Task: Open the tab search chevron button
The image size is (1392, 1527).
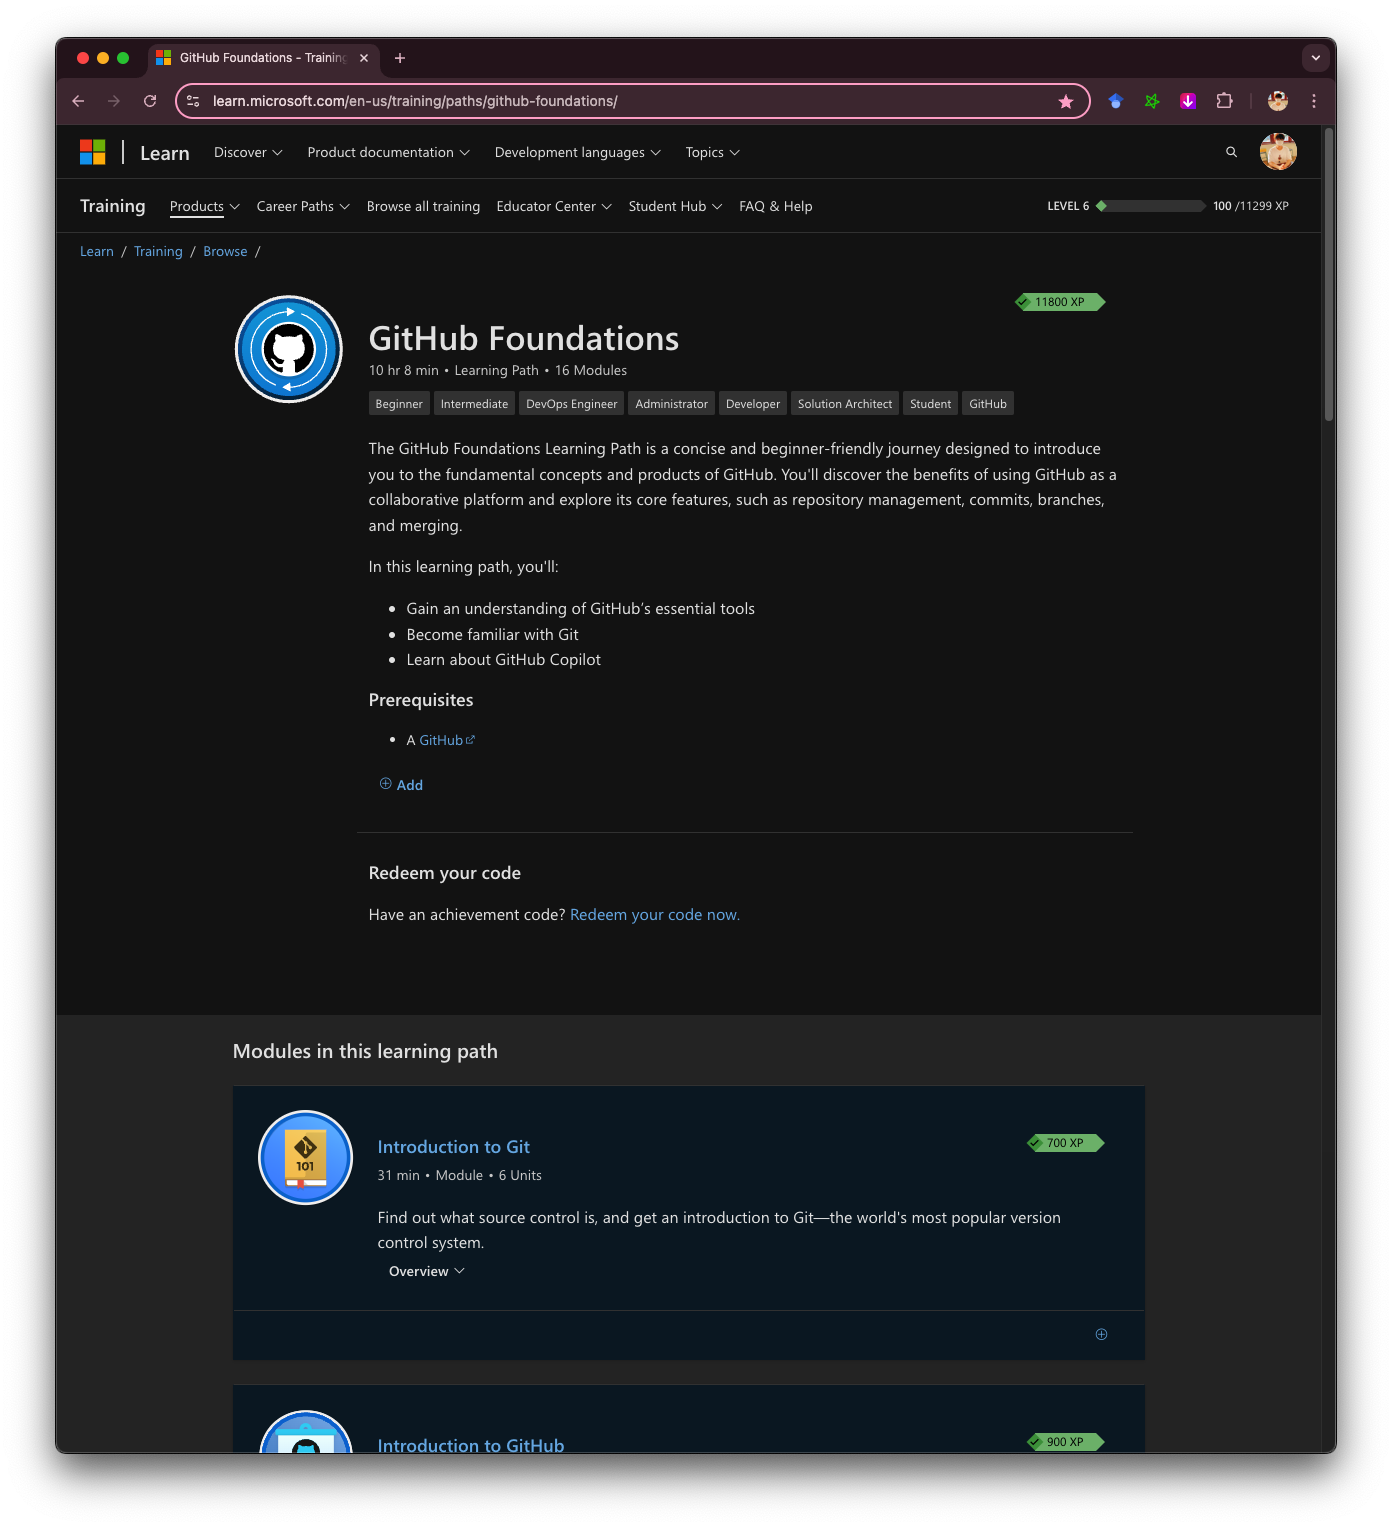Action: tap(1316, 58)
